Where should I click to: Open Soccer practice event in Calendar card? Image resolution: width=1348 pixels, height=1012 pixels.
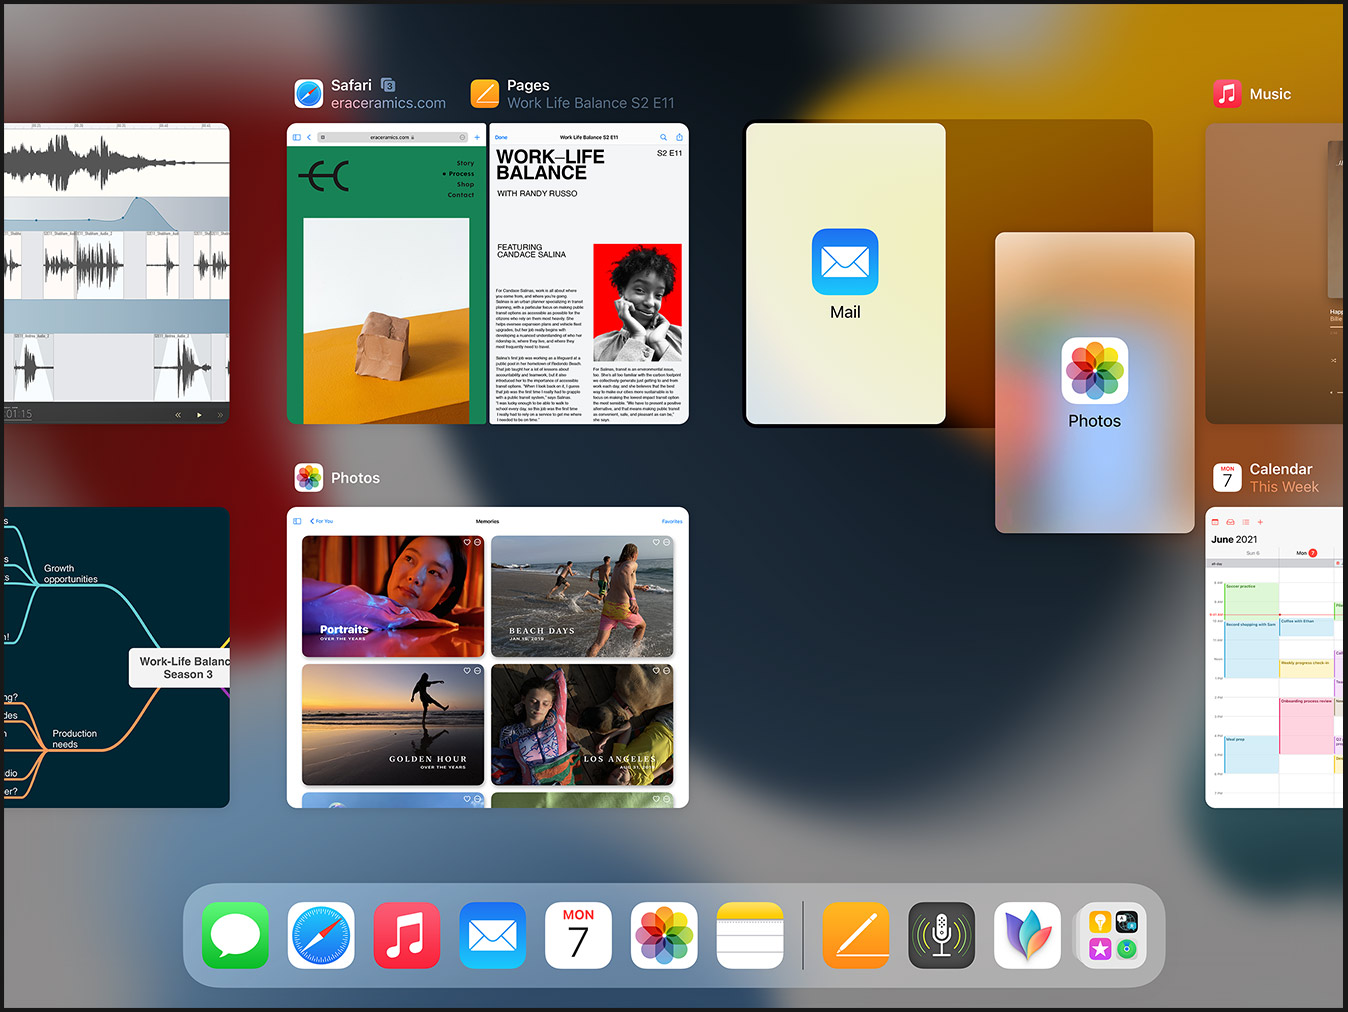pyautogui.click(x=1252, y=599)
